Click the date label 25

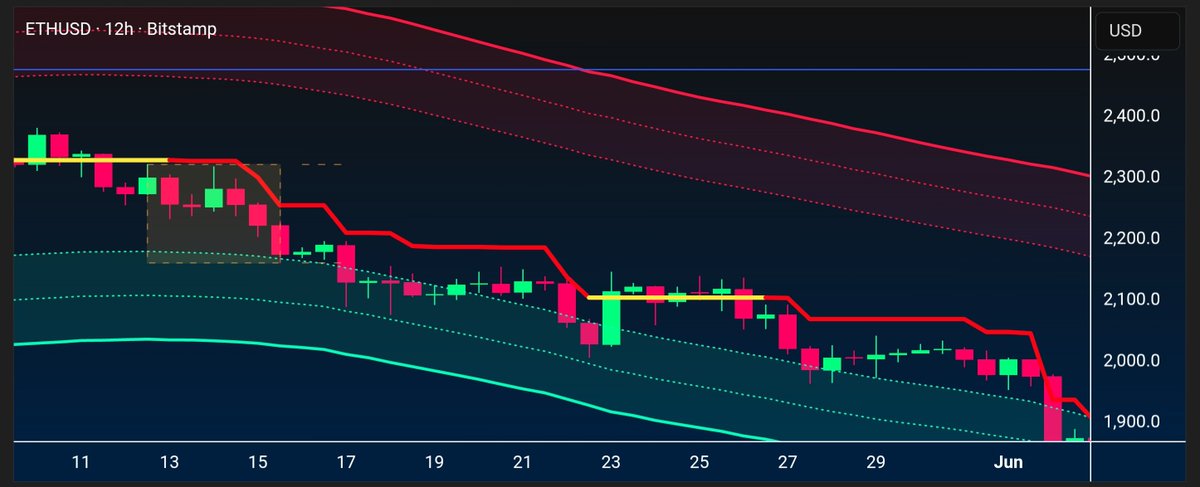pos(699,462)
